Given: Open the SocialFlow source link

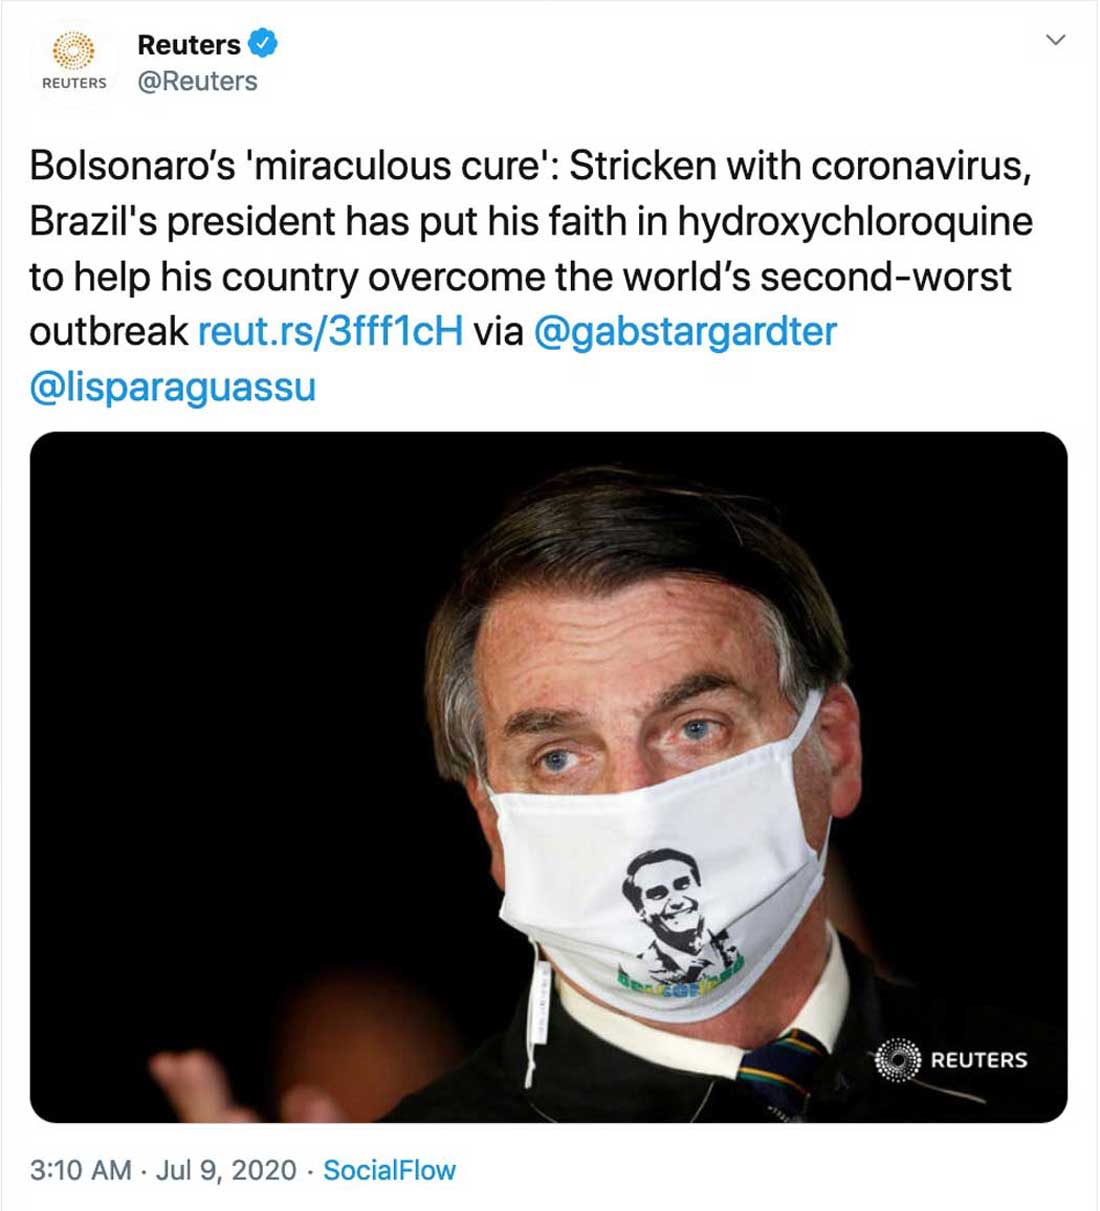Looking at the screenshot, I should pyautogui.click(x=389, y=1170).
